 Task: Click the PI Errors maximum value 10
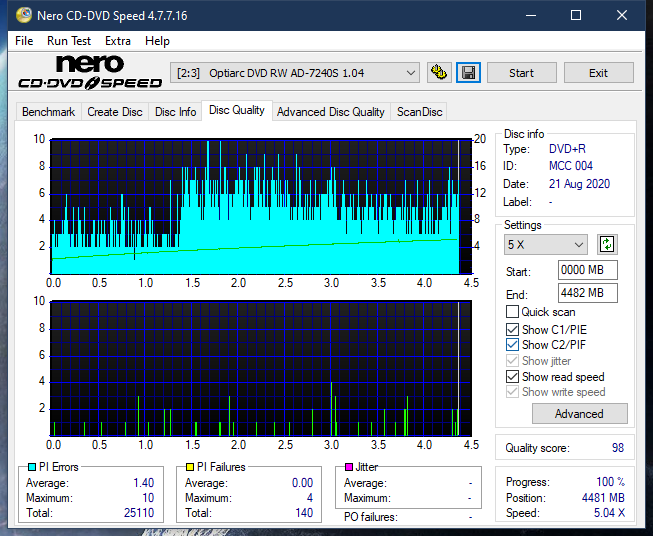pos(148,498)
